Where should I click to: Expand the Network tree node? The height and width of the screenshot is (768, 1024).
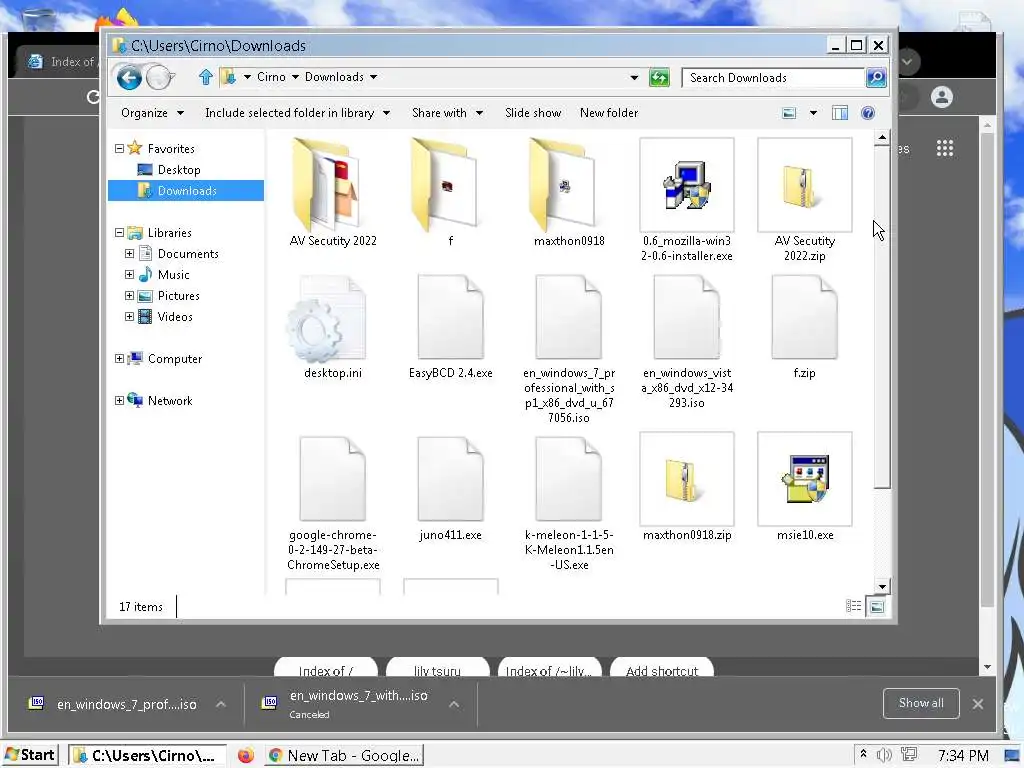tap(119, 400)
